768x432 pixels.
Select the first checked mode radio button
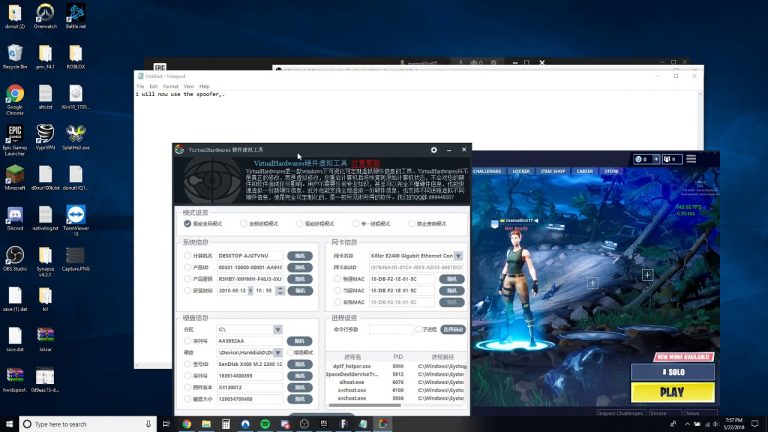(187, 223)
